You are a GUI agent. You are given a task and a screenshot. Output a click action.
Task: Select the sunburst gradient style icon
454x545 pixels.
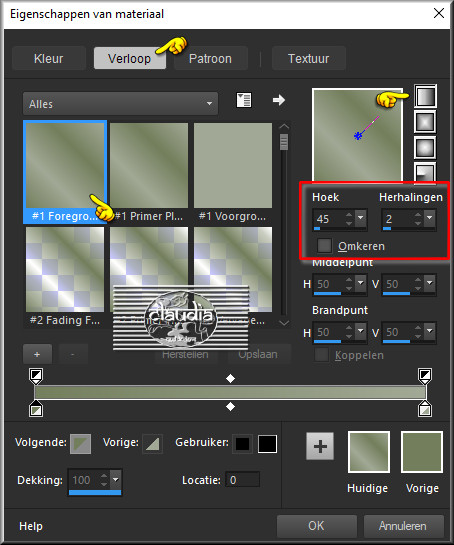pyautogui.click(x=425, y=148)
